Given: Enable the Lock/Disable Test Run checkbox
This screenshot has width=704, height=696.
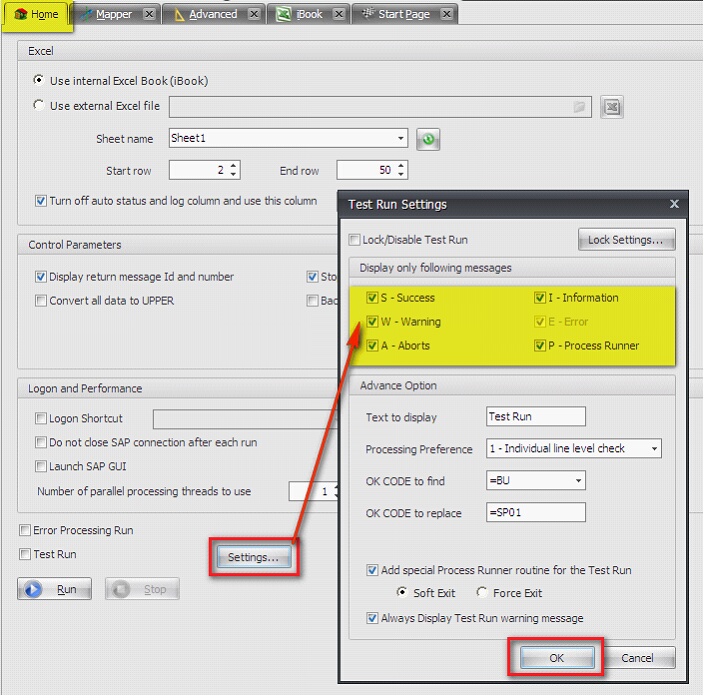Looking at the screenshot, I should [354, 240].
